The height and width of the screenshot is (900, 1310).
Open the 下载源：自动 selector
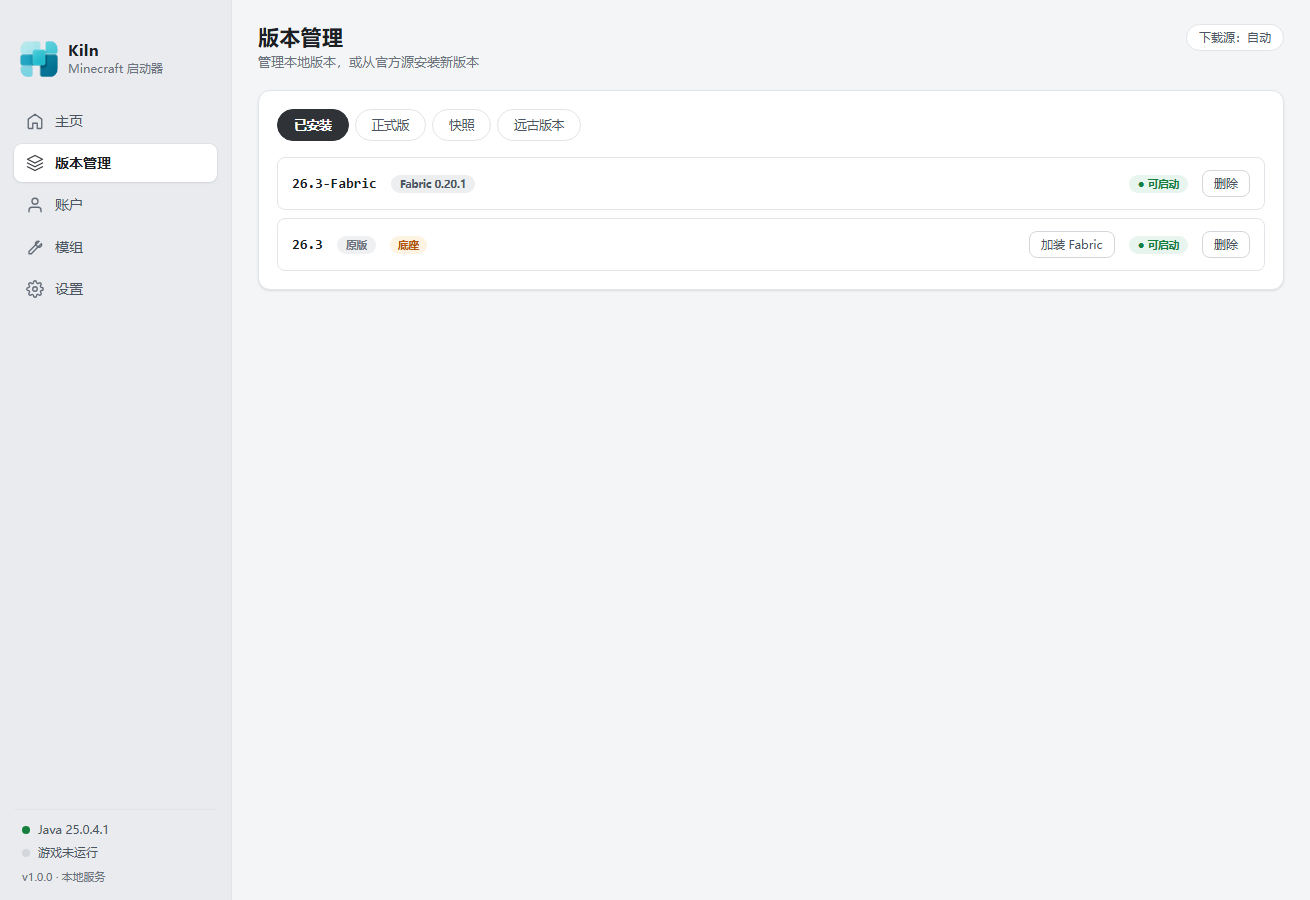pos(1235,38)
